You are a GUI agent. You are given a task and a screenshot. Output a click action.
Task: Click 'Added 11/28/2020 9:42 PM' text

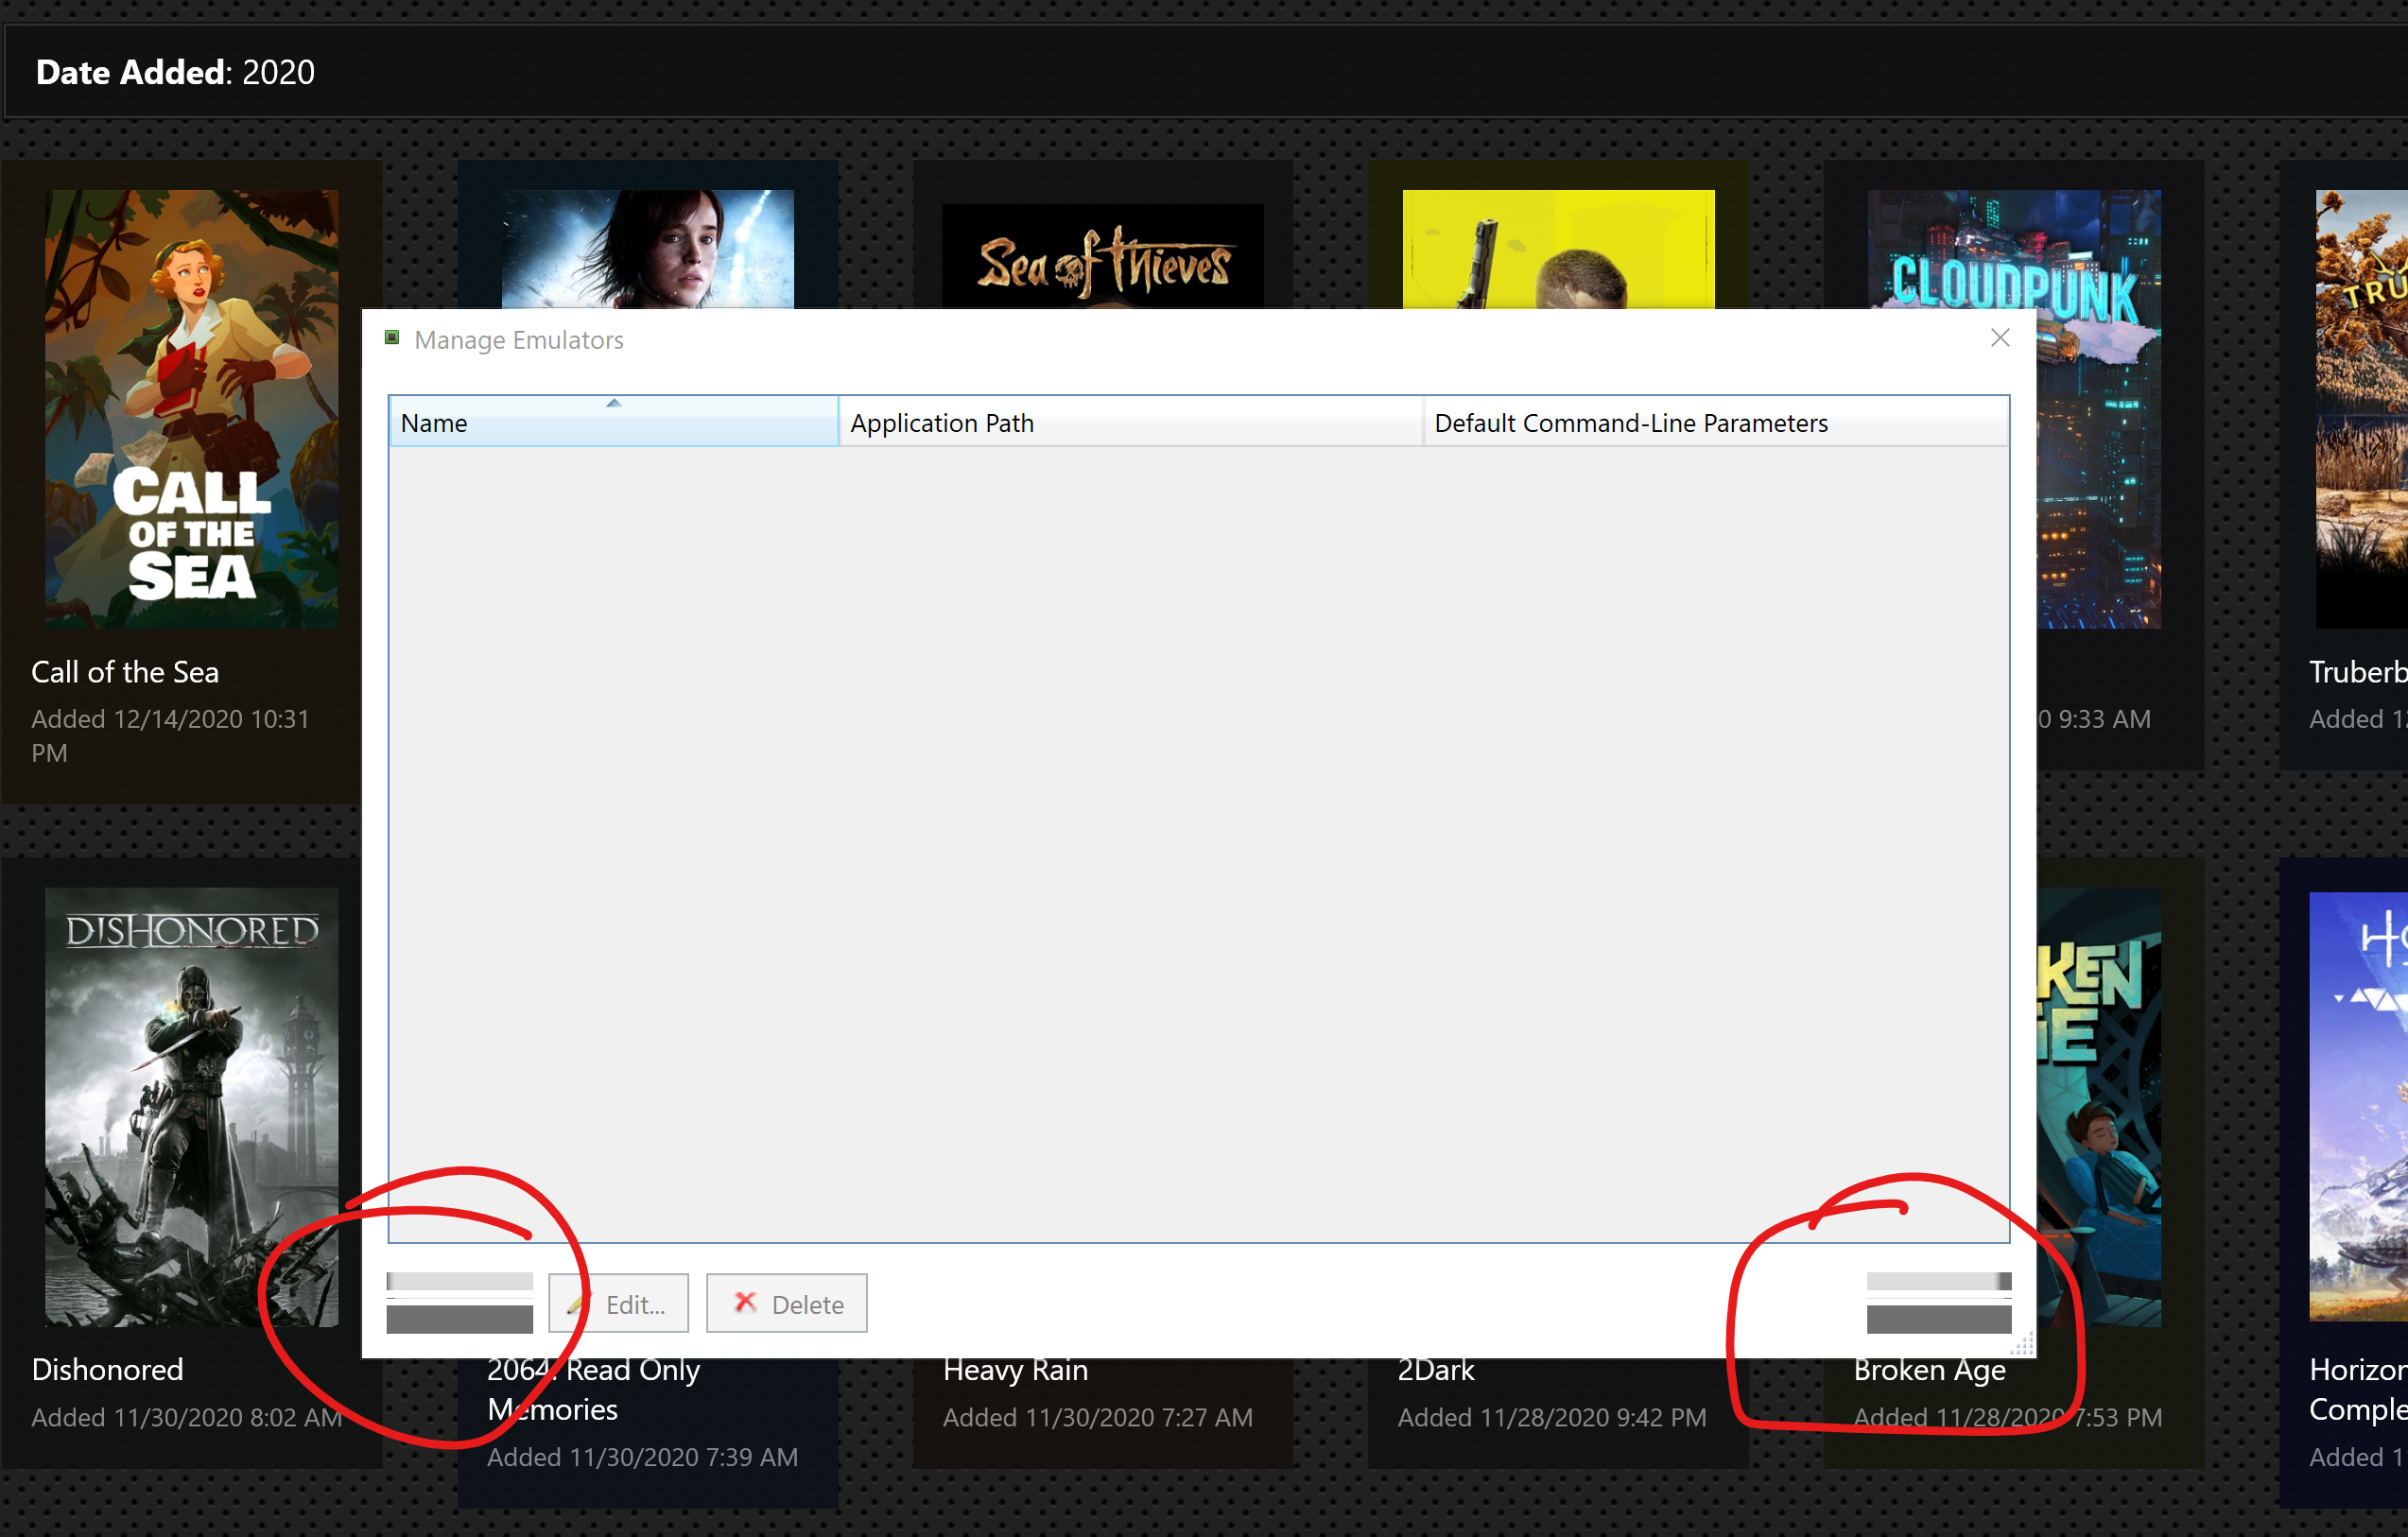click(1552, 1417)
